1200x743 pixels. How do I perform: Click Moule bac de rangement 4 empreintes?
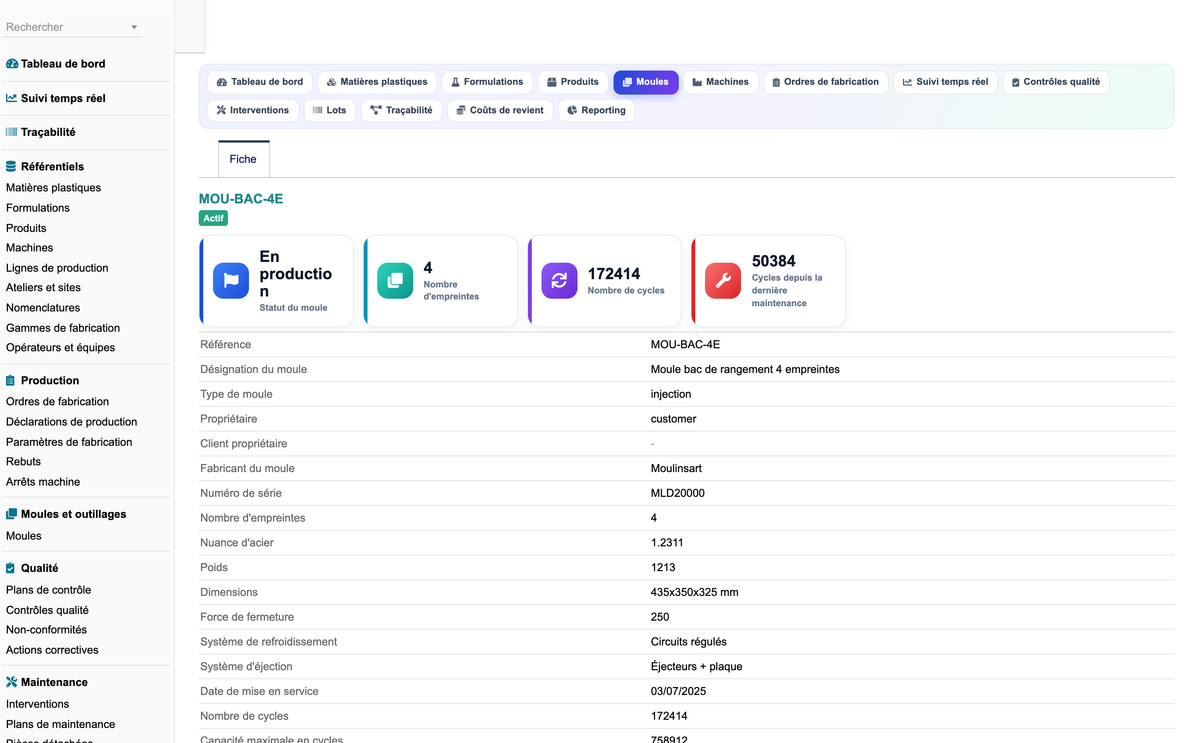coord(745,369)
